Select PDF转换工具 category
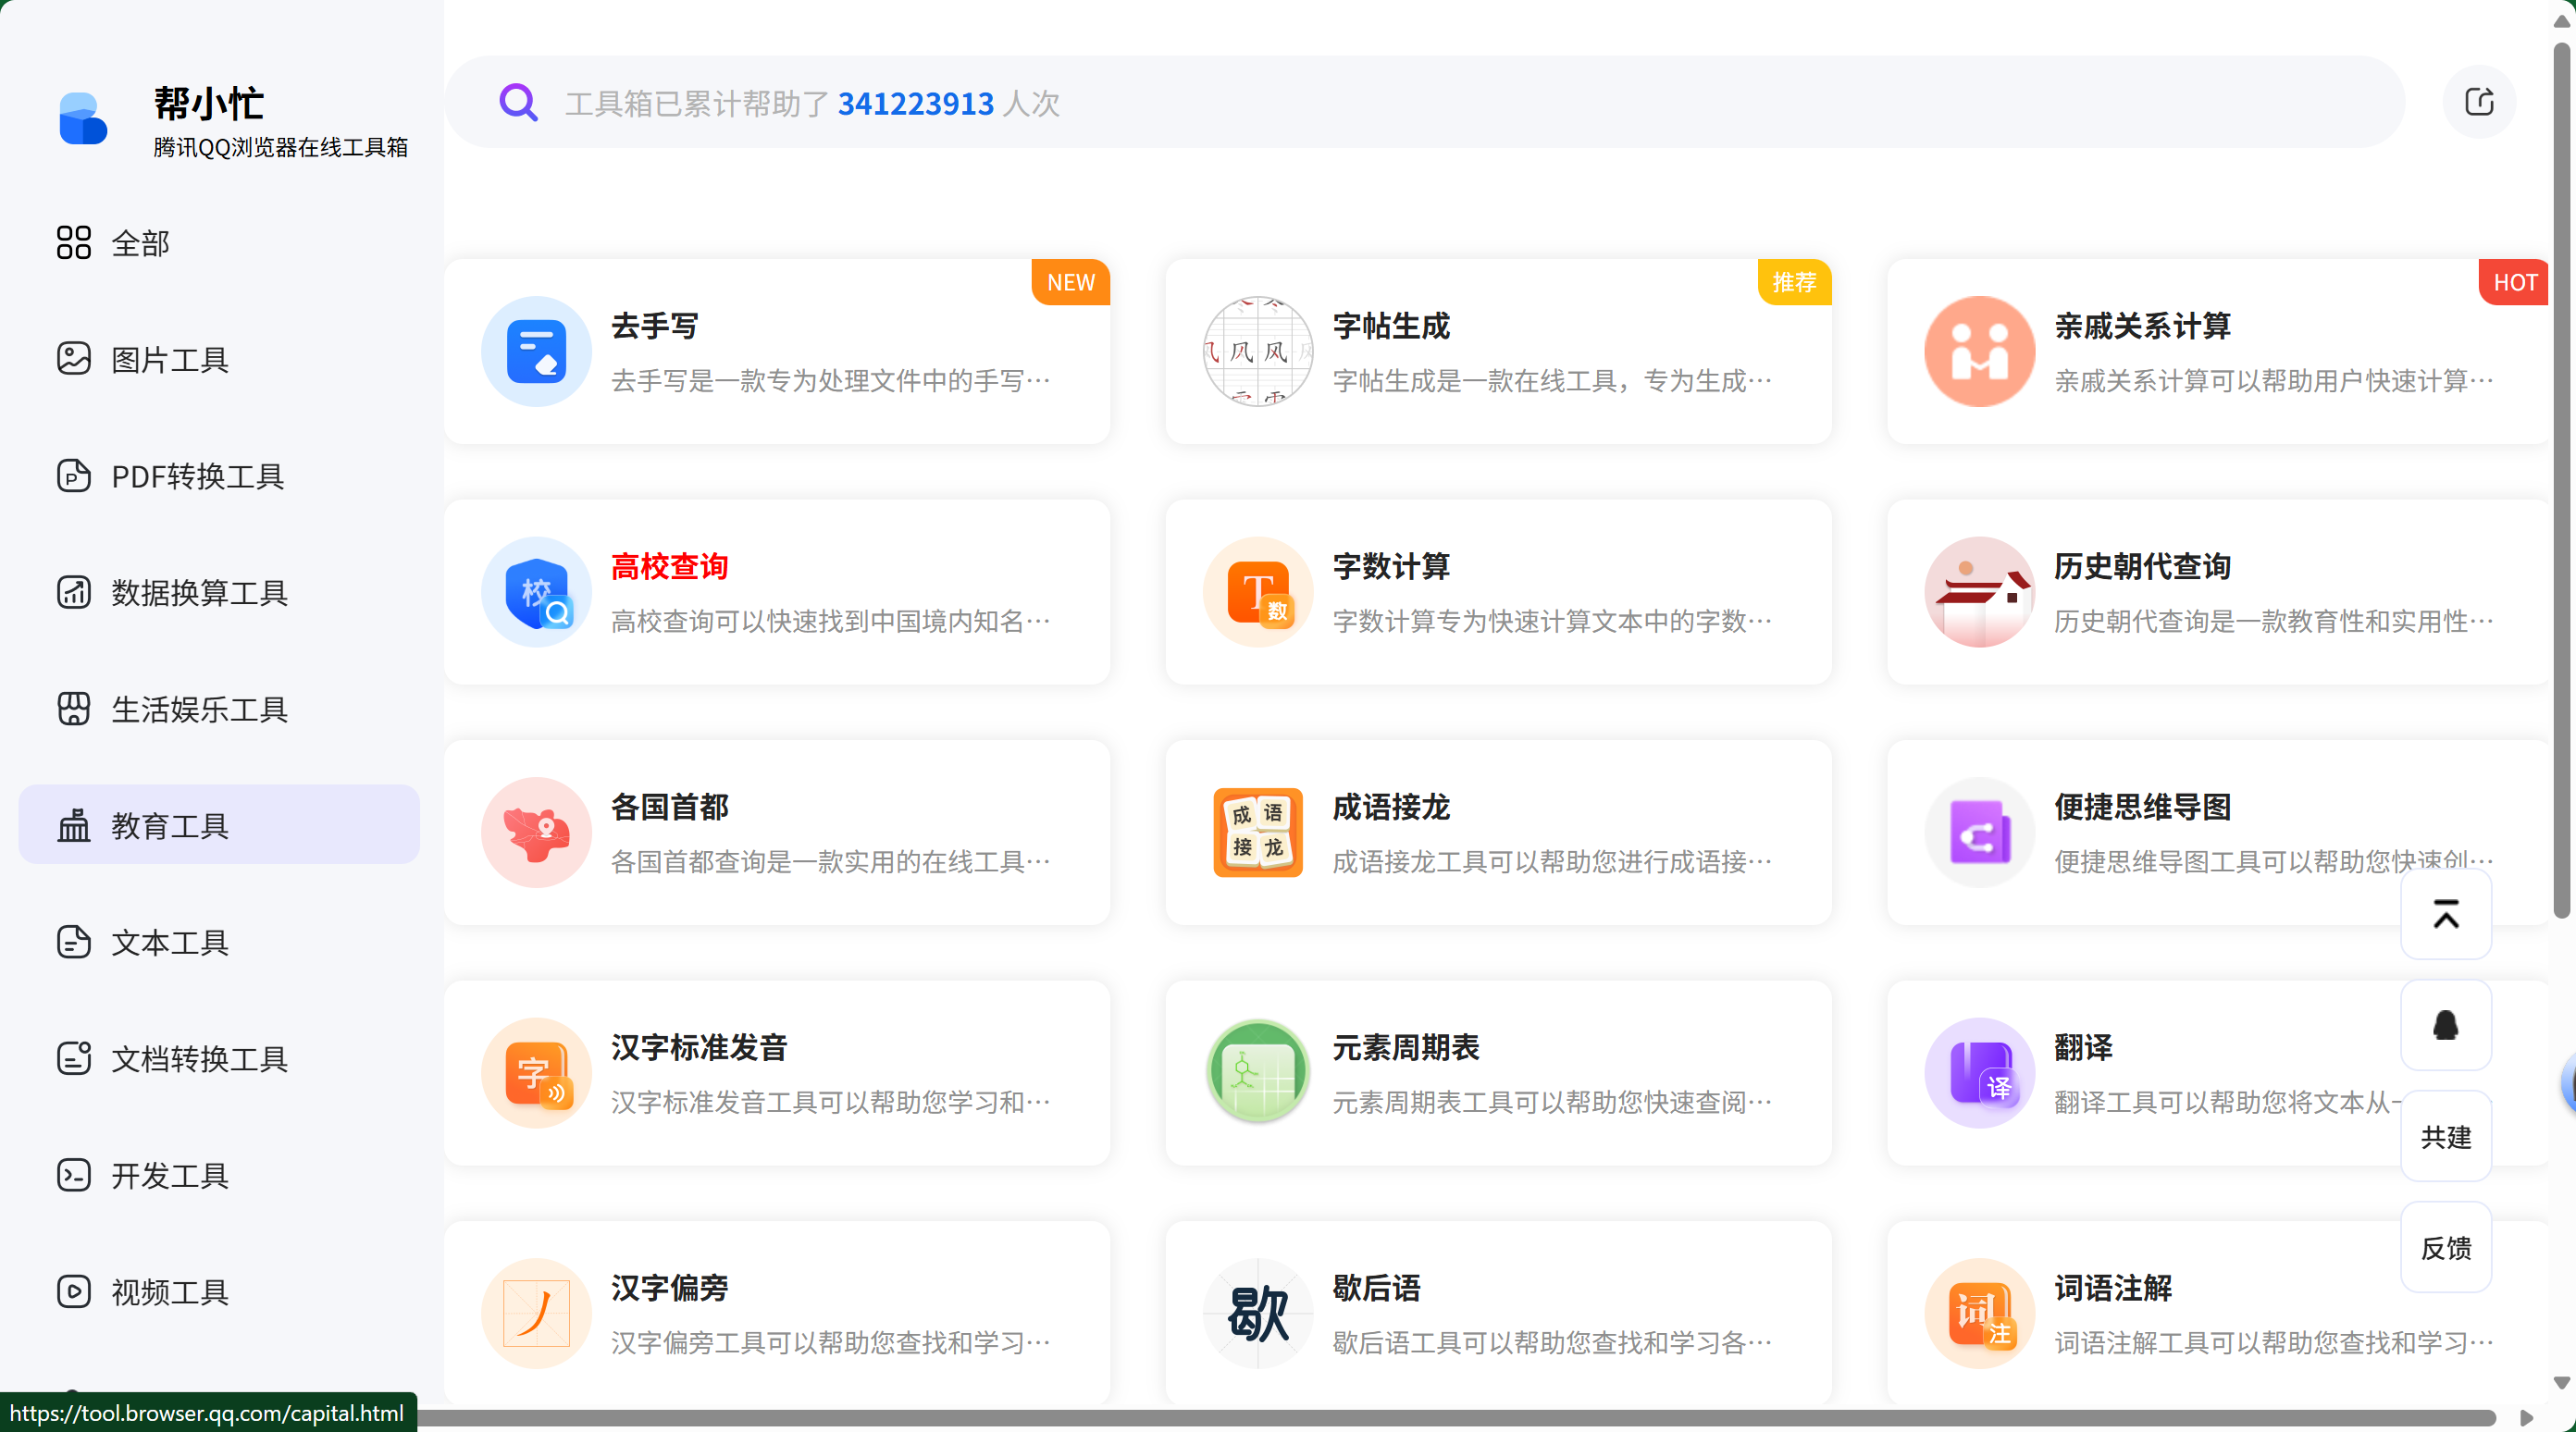Screen dimensions: 2576x1432 [198, 476]
